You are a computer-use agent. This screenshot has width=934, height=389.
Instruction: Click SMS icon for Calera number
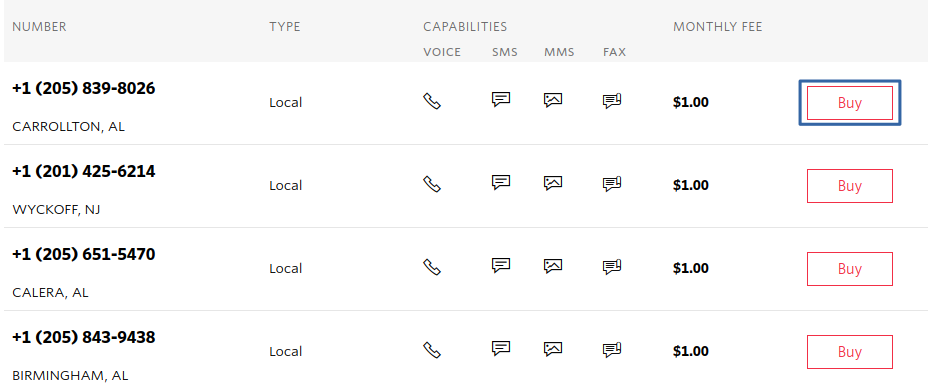[501, 266]
